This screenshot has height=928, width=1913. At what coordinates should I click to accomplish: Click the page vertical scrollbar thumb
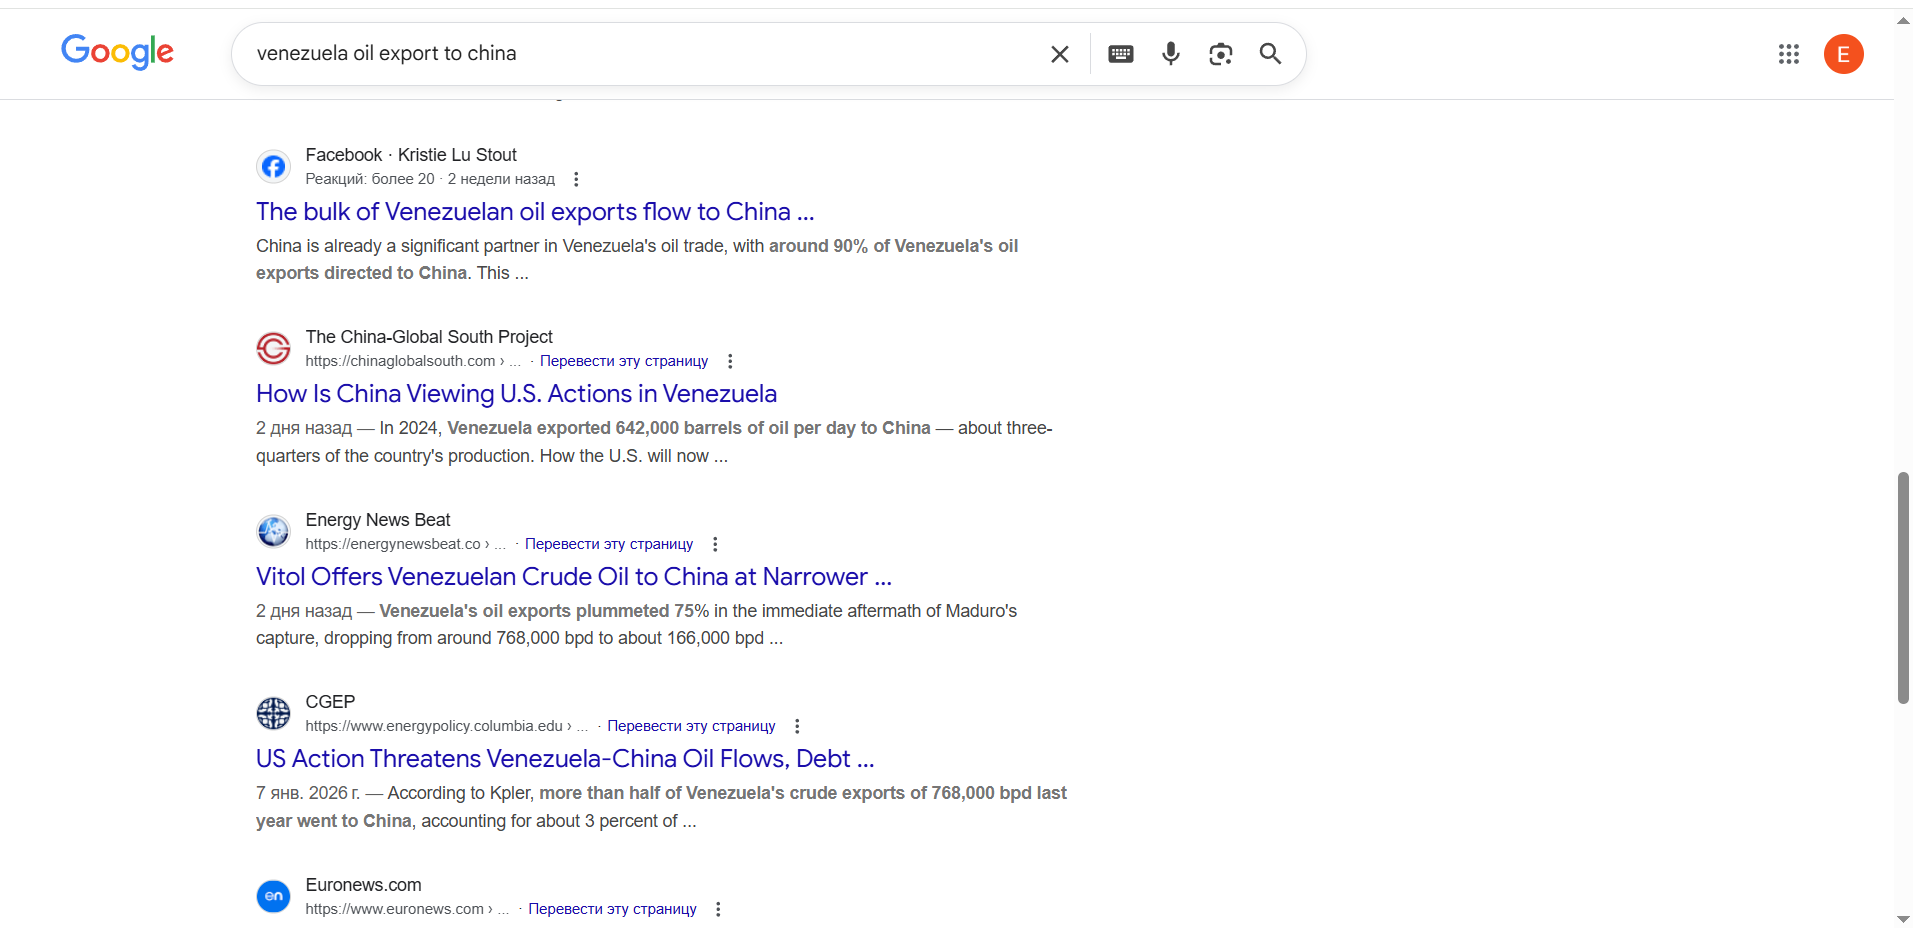[1903, 588]
